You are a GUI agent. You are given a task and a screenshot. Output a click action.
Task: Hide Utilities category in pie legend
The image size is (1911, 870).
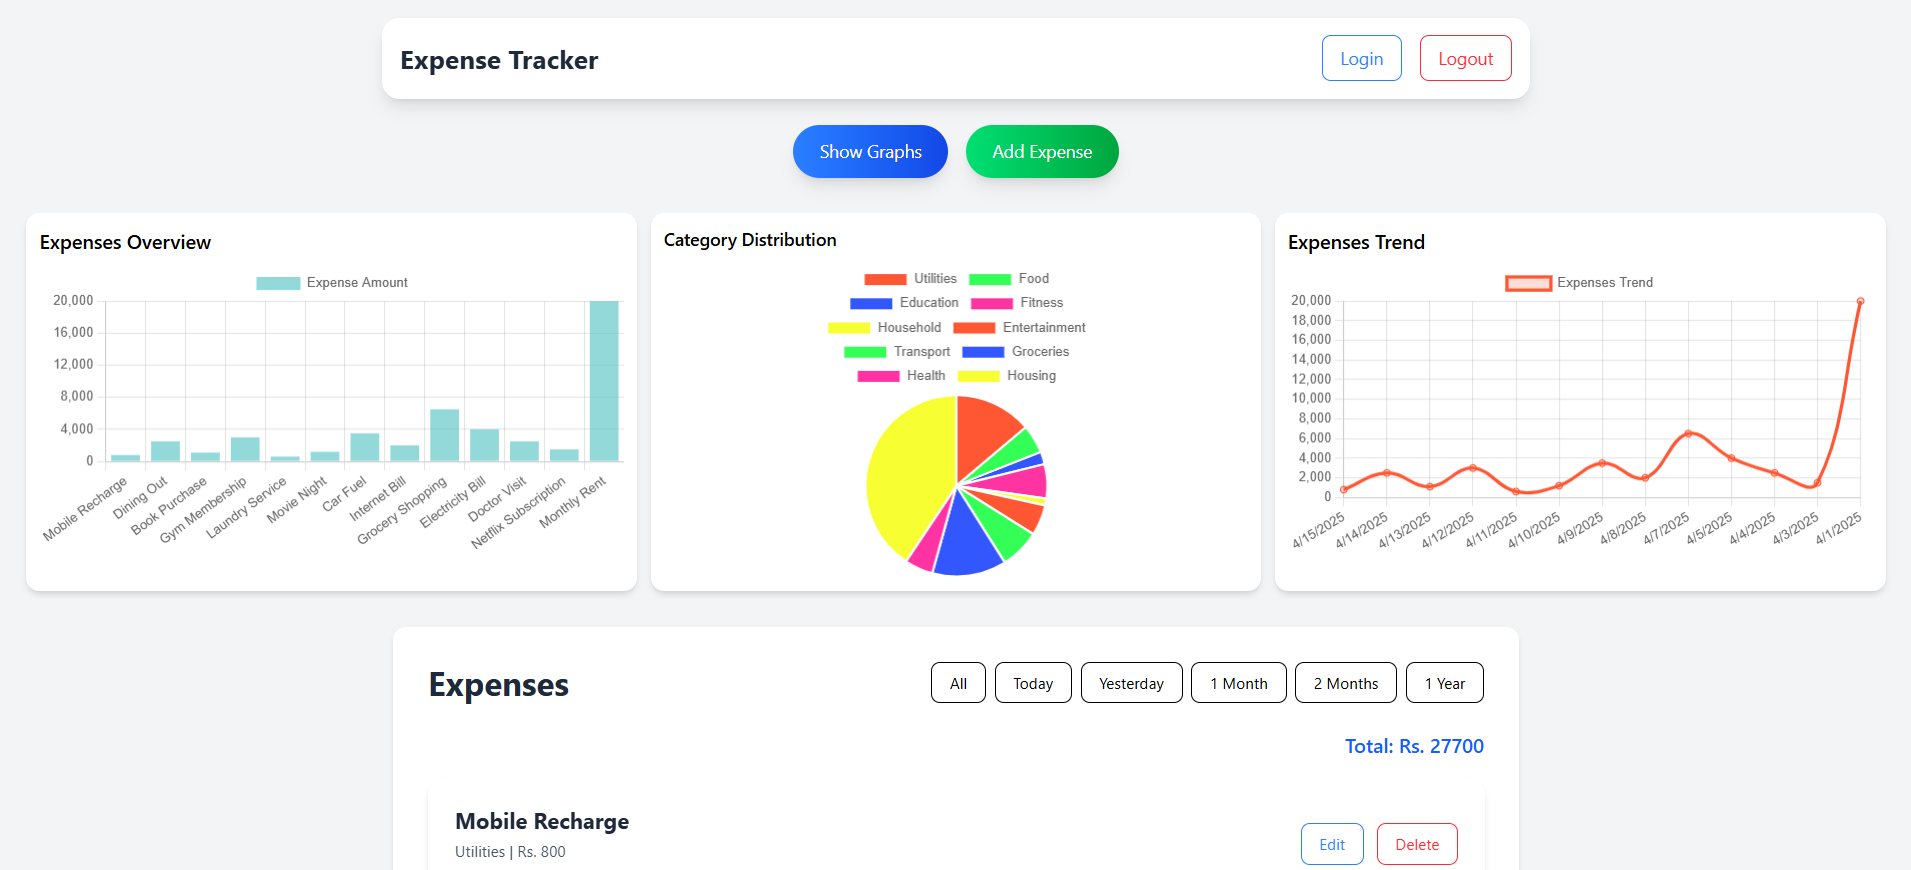click(910, 279)
